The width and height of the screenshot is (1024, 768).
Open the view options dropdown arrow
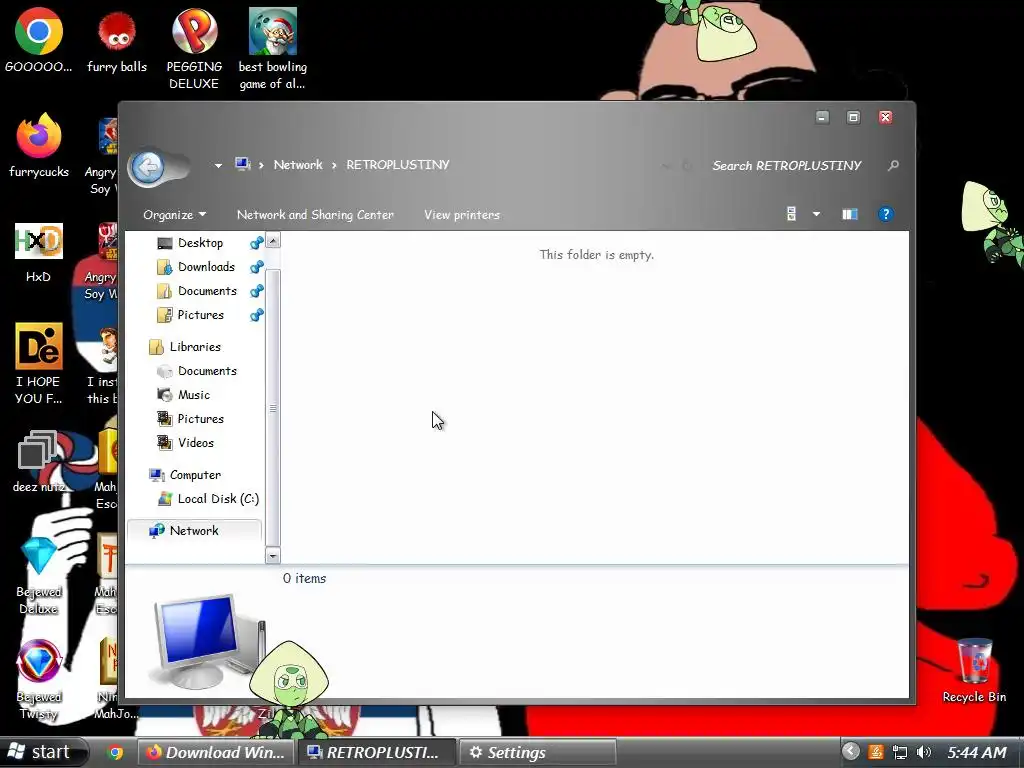click(x=816, y=214)
